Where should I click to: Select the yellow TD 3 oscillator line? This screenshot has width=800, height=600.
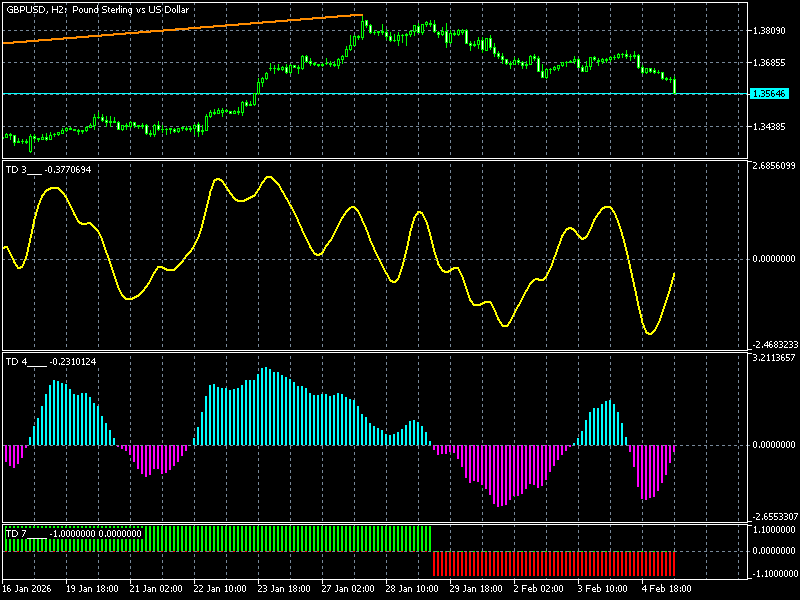pyautogui.click(x=339, y=255)
